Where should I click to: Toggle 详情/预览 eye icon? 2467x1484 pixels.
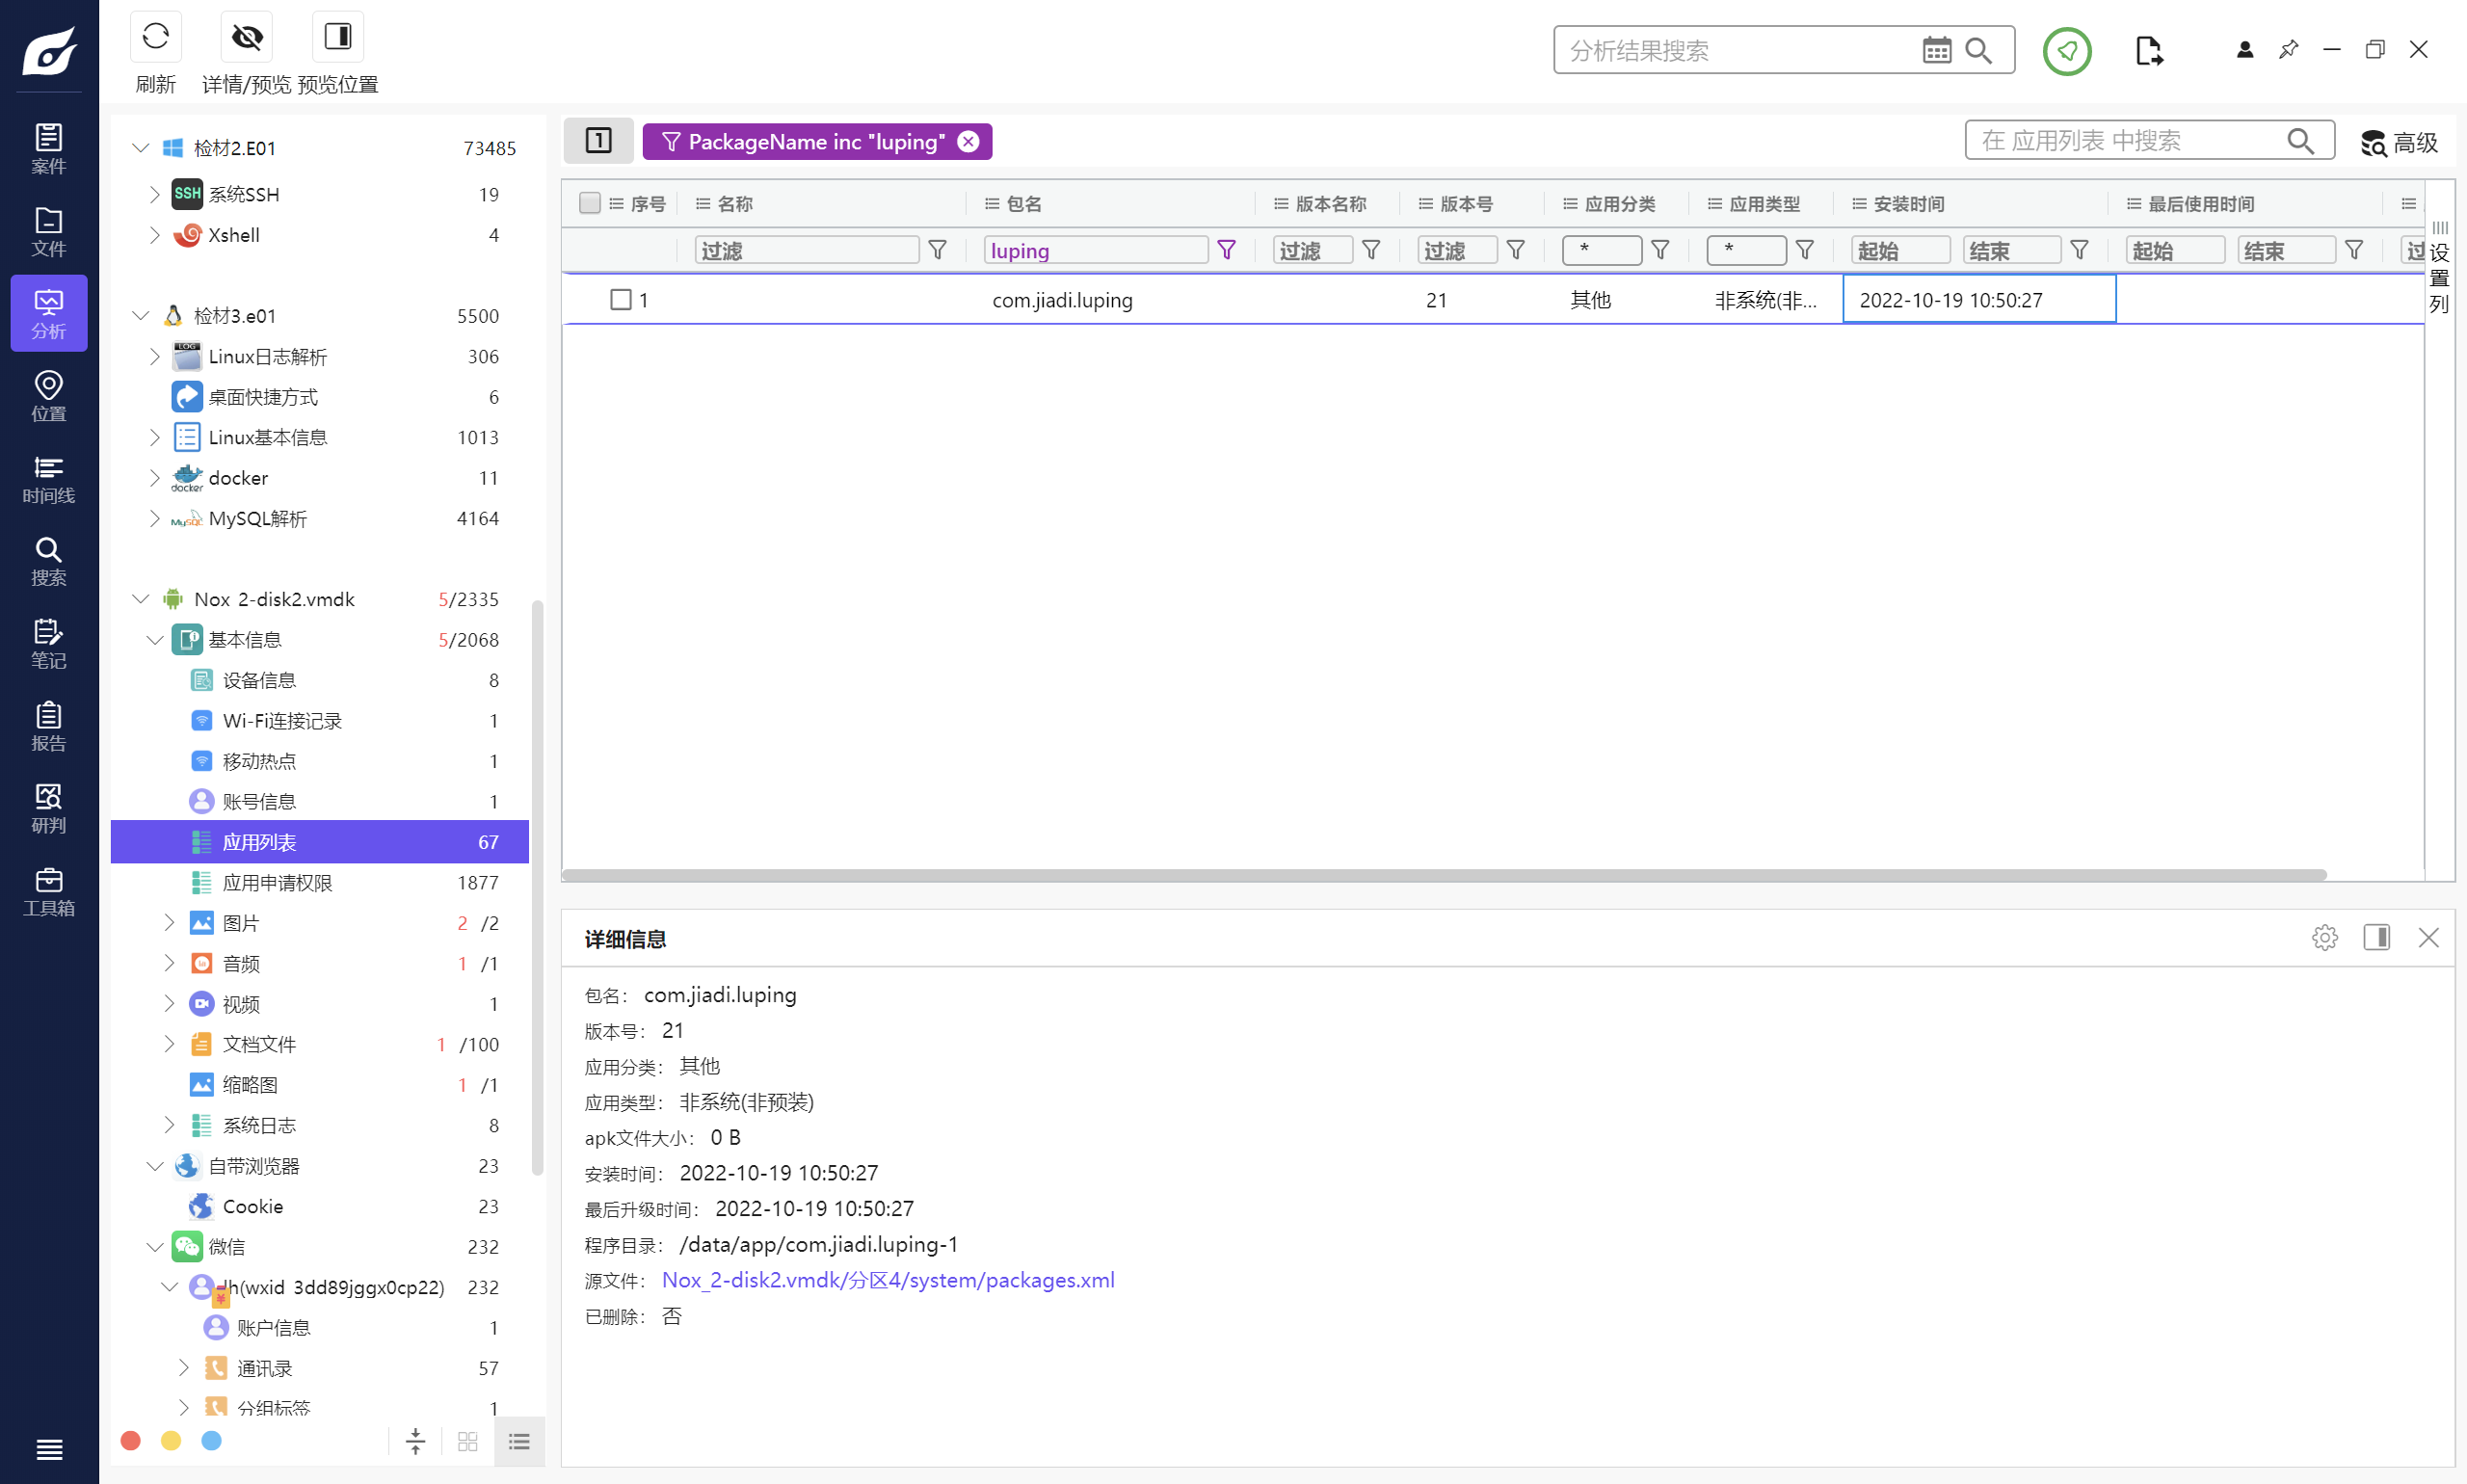point(247,37)
